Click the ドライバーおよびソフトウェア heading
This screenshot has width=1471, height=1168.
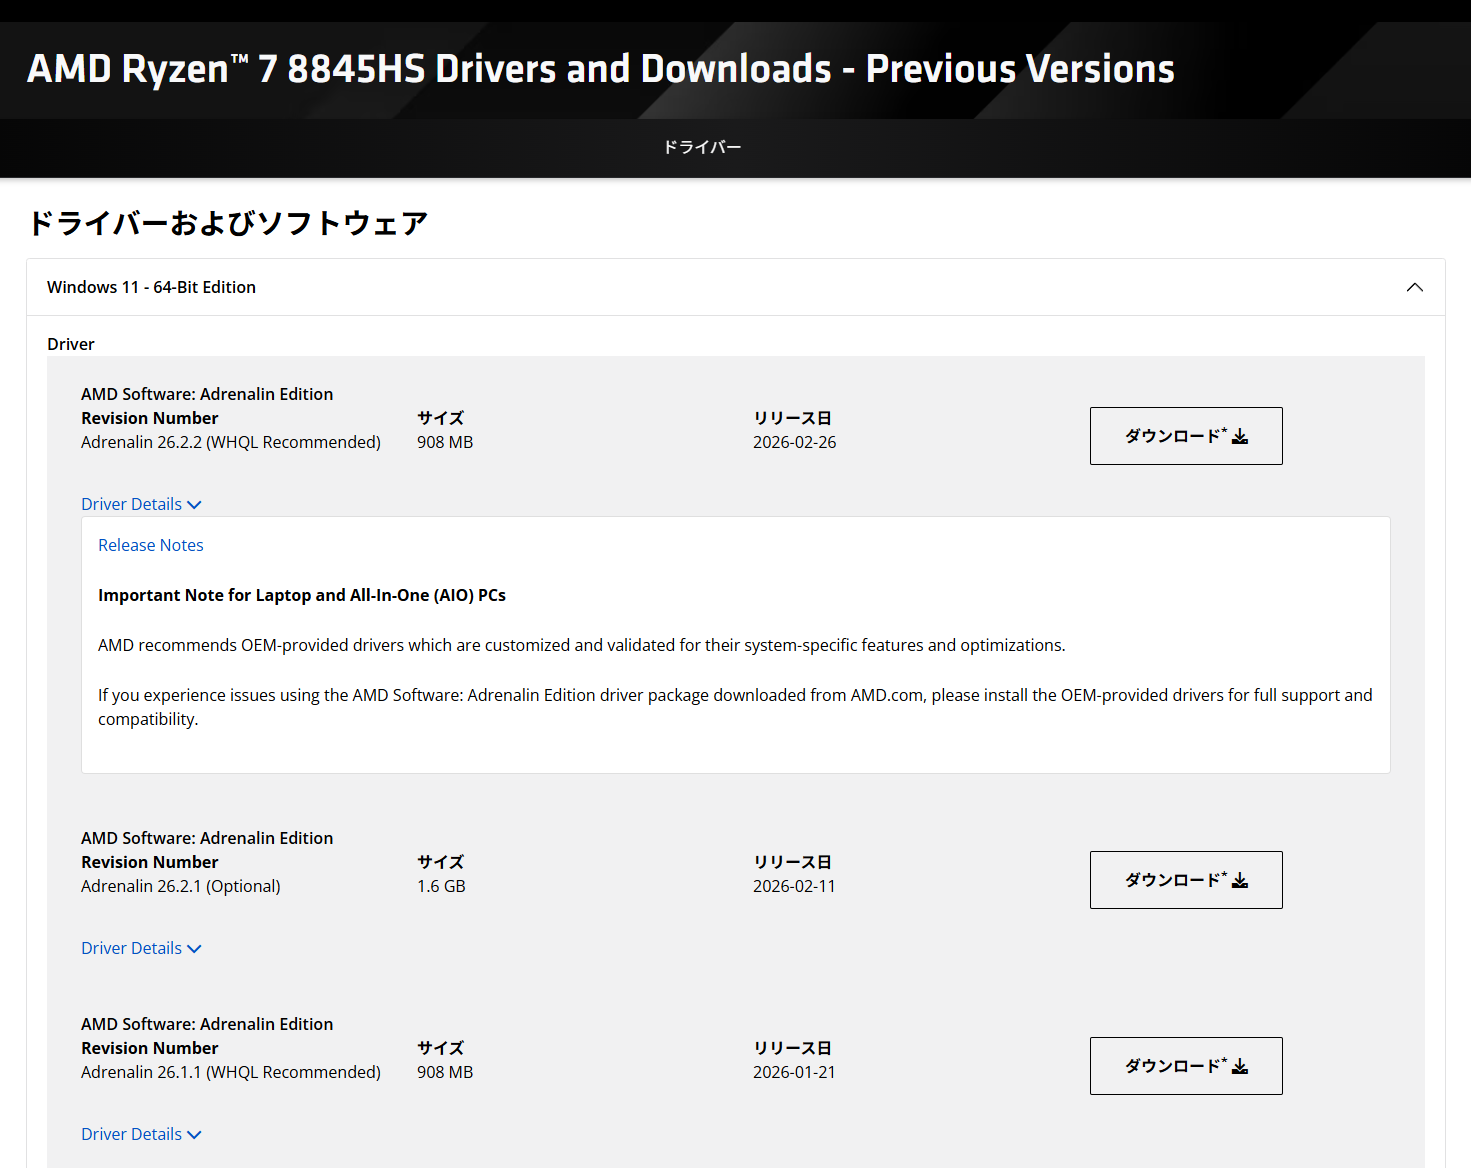[228, 223]
